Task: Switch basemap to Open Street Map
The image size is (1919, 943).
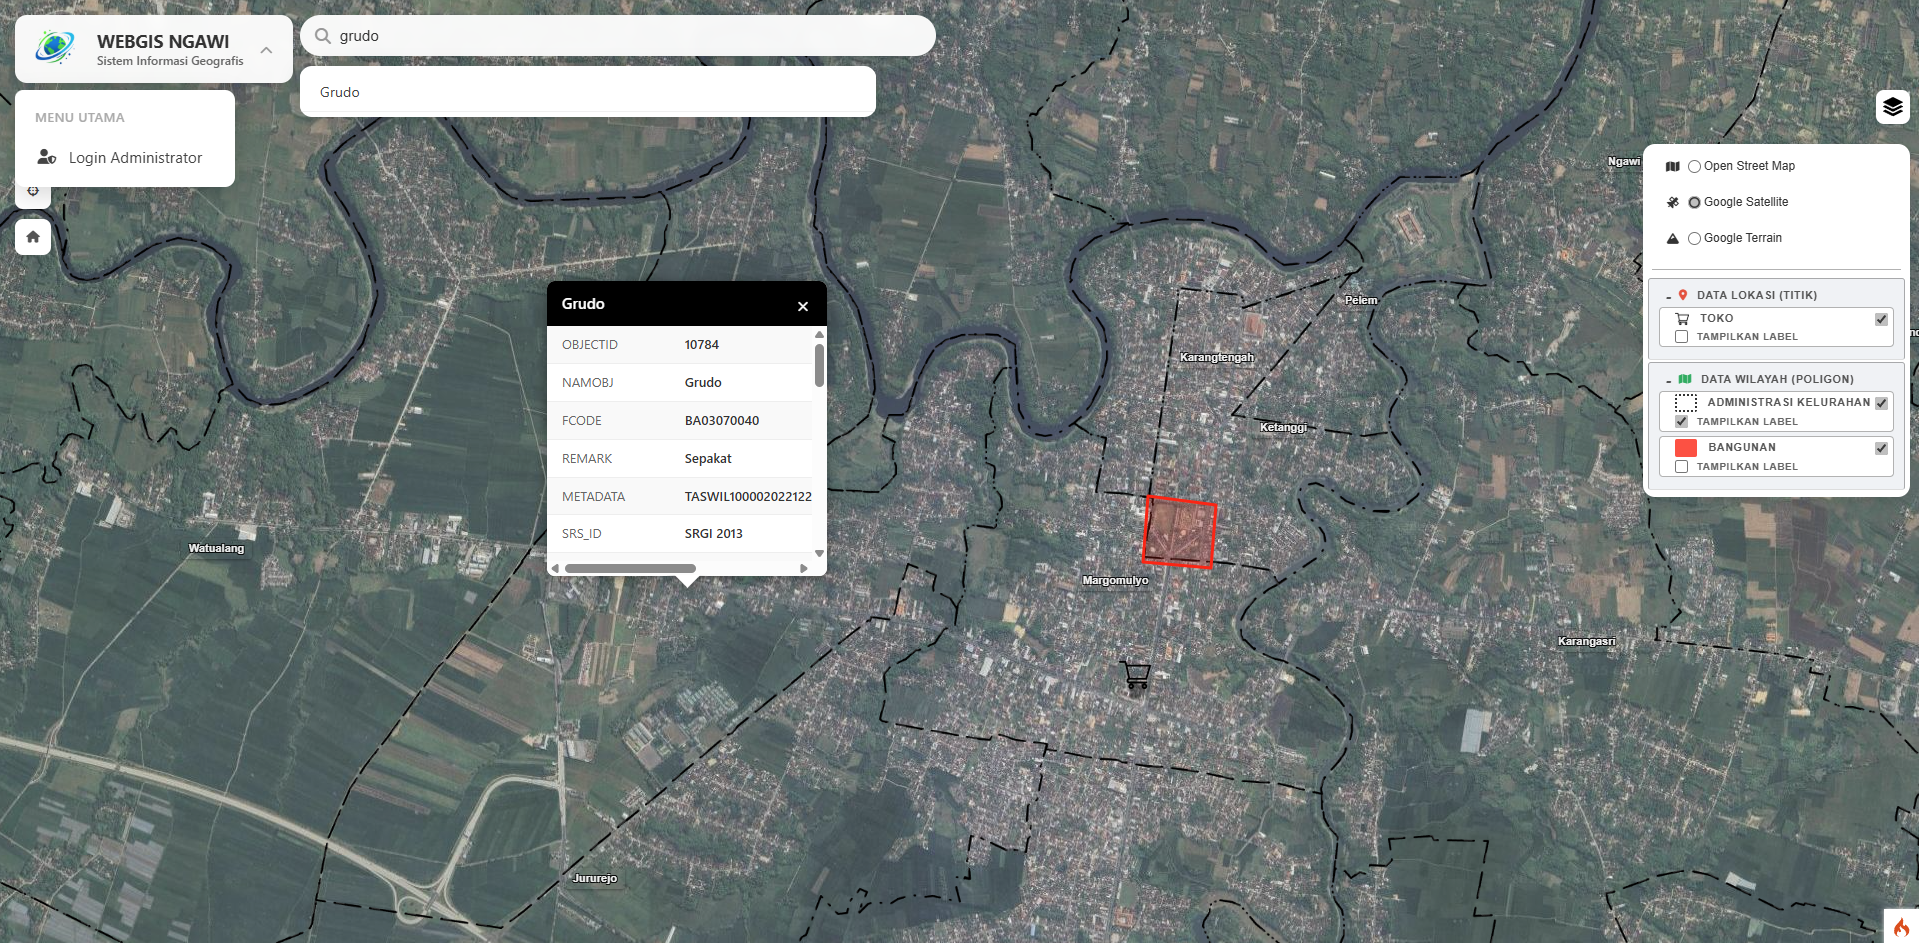Action: click(x=1694, y=166)
